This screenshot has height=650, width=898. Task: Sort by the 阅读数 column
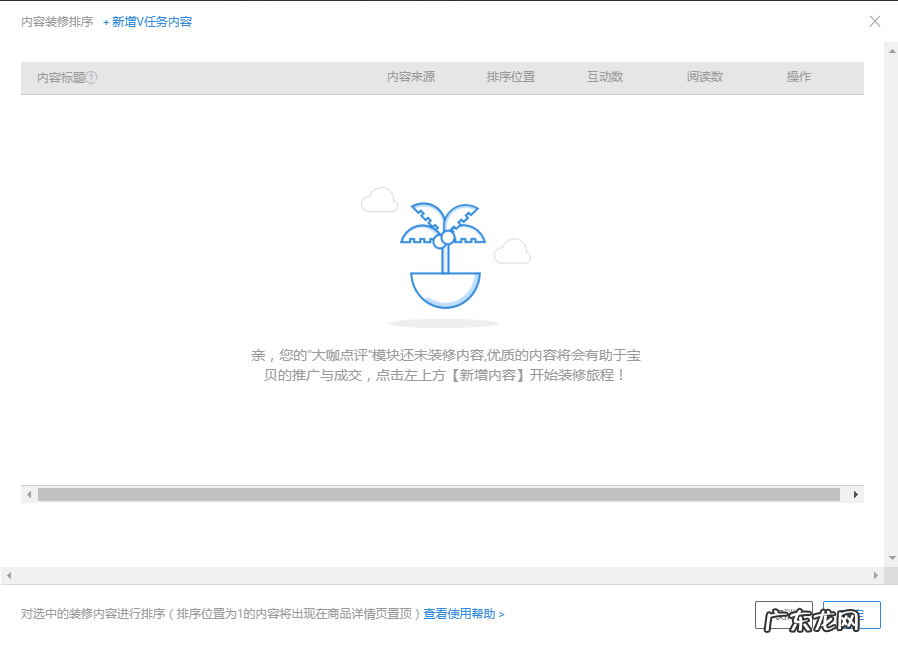tap(705, 77)
